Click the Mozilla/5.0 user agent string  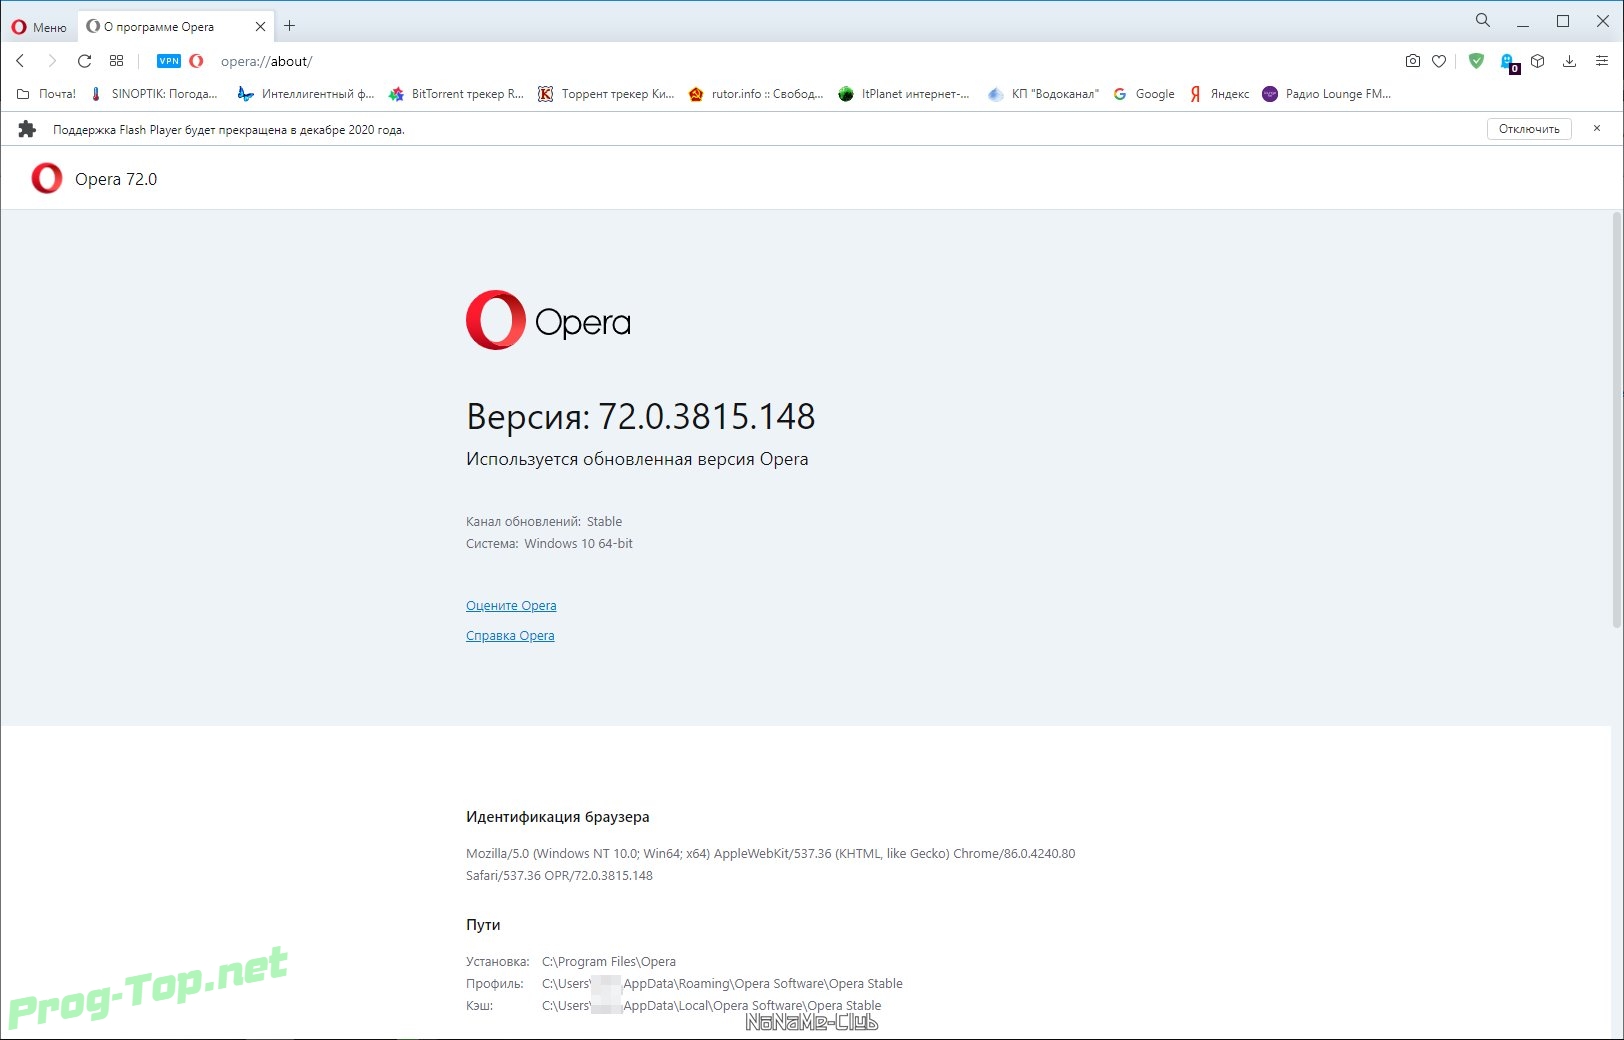(771, 864)
